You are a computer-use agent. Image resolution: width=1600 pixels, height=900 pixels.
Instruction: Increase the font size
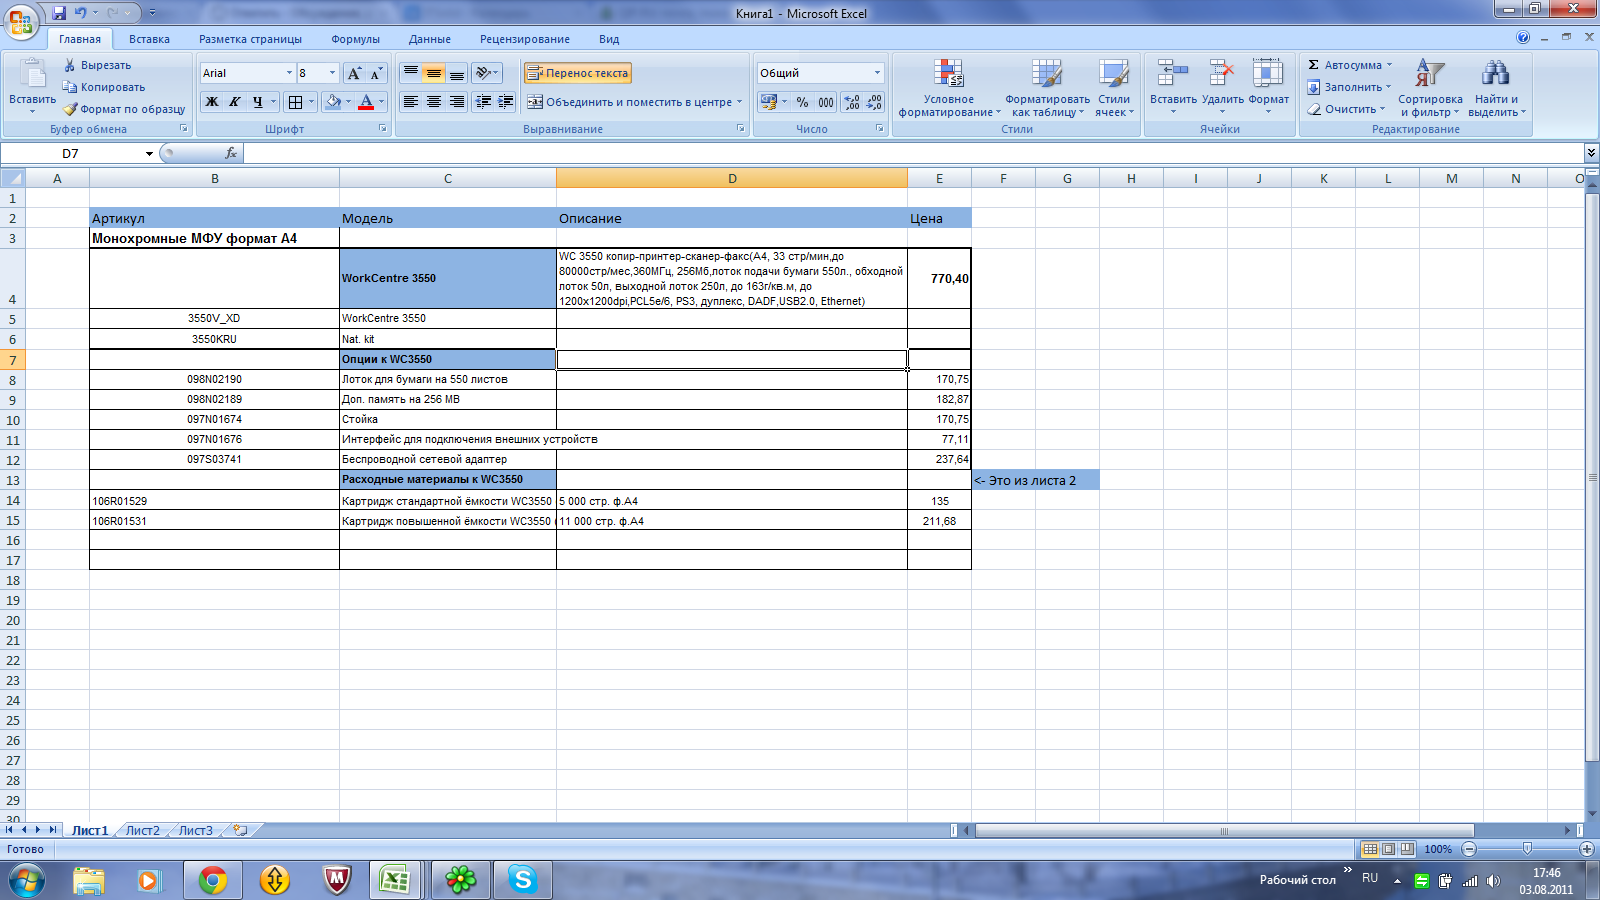point(354,73)
